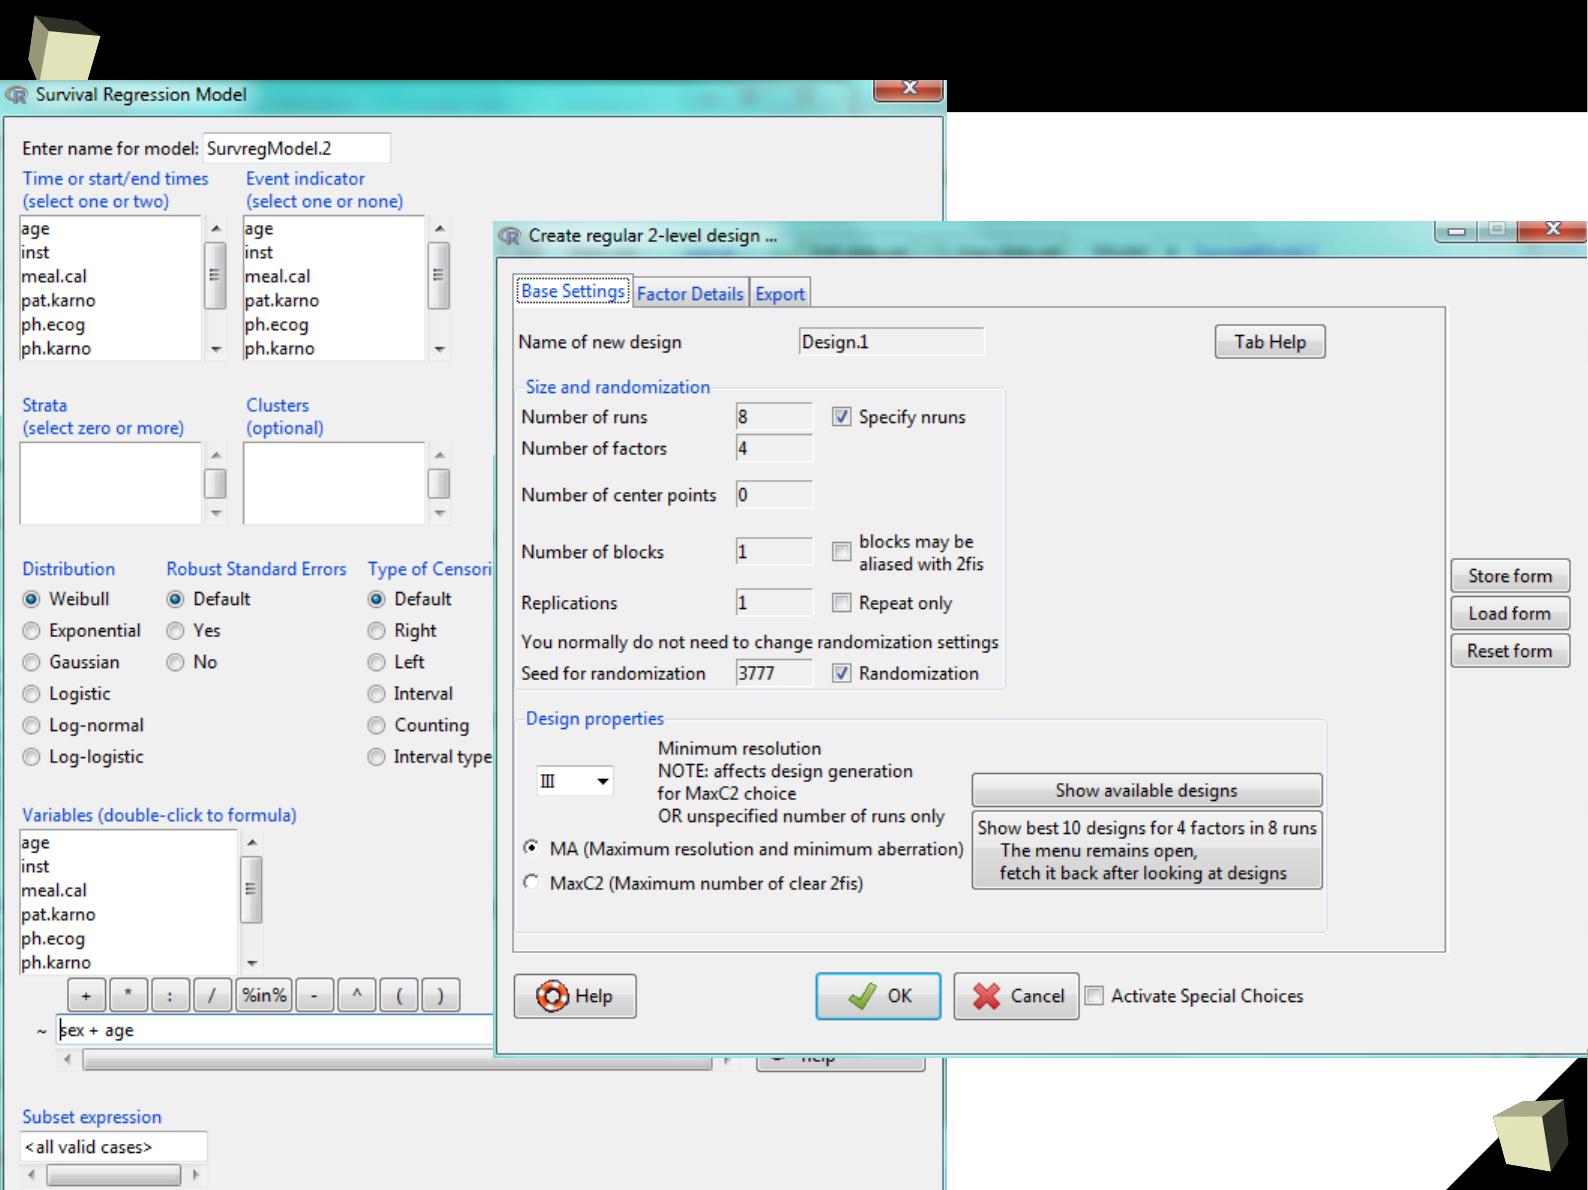Click the model name field SurvregModel.2

296,148
